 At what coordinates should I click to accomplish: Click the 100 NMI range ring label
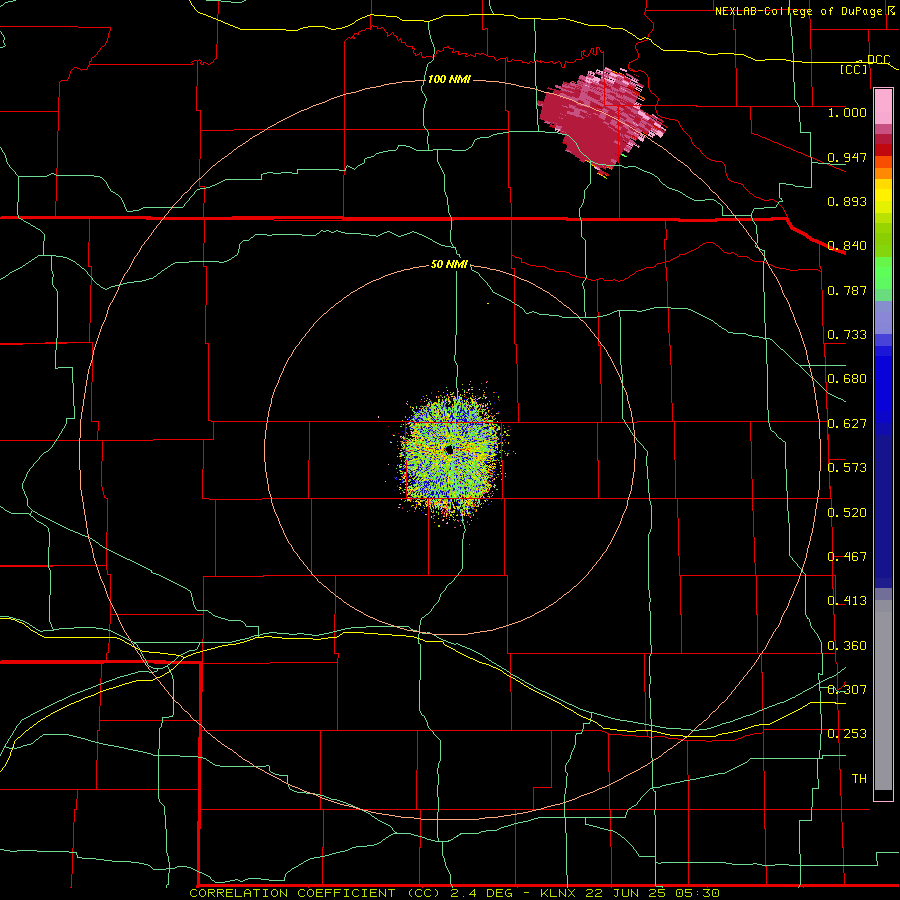(x=449, y=79)
